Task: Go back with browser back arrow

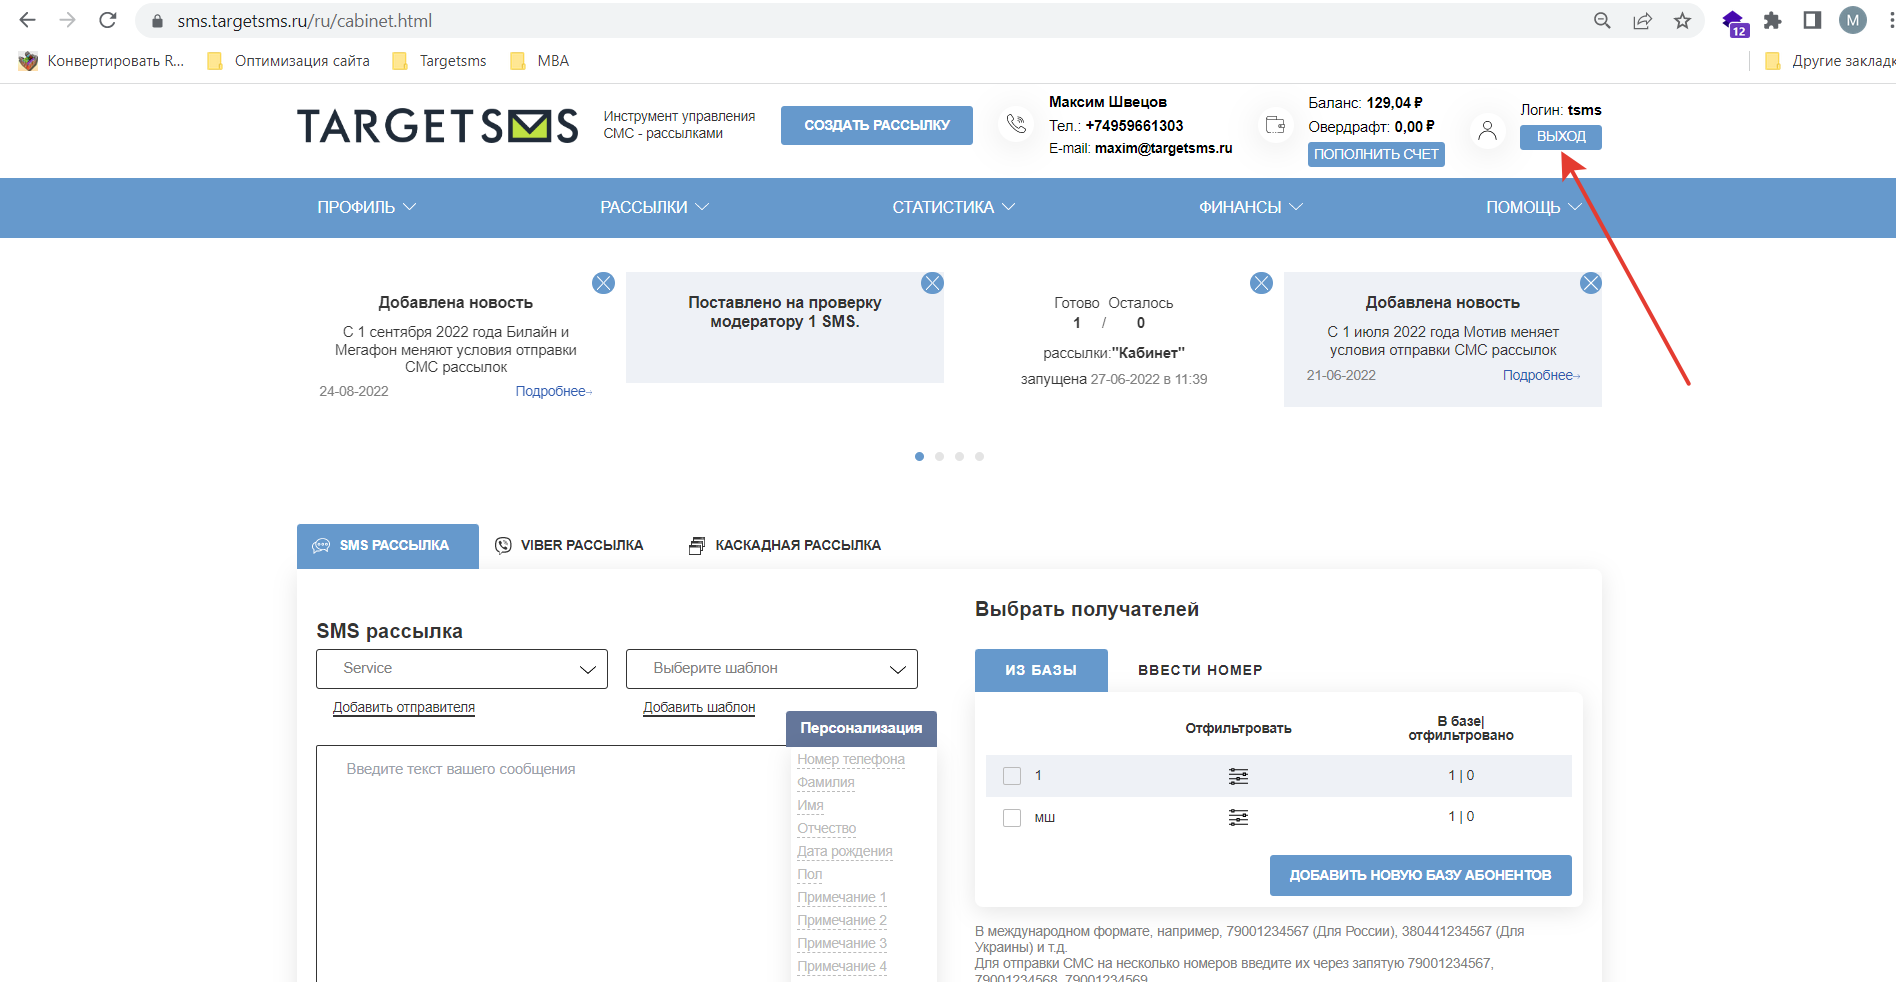Action: [x=27, y=20]
